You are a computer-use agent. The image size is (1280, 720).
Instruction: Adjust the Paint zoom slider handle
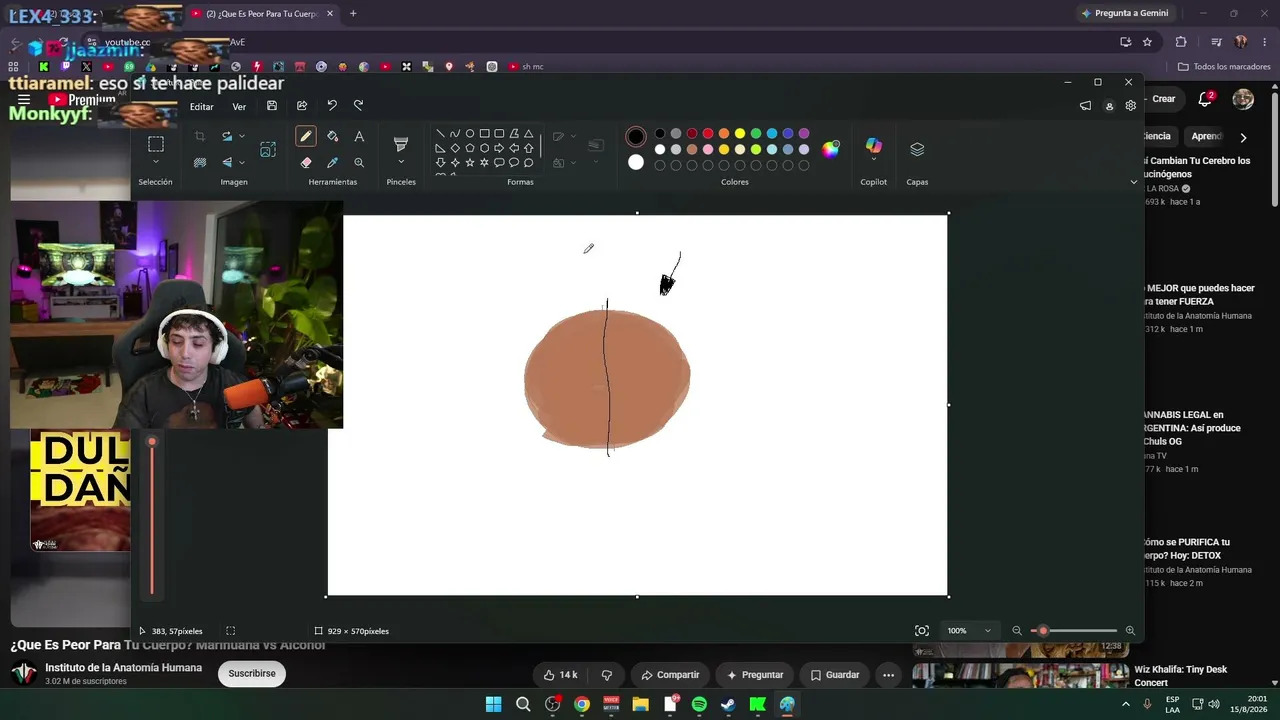(x=1043, y=631)
